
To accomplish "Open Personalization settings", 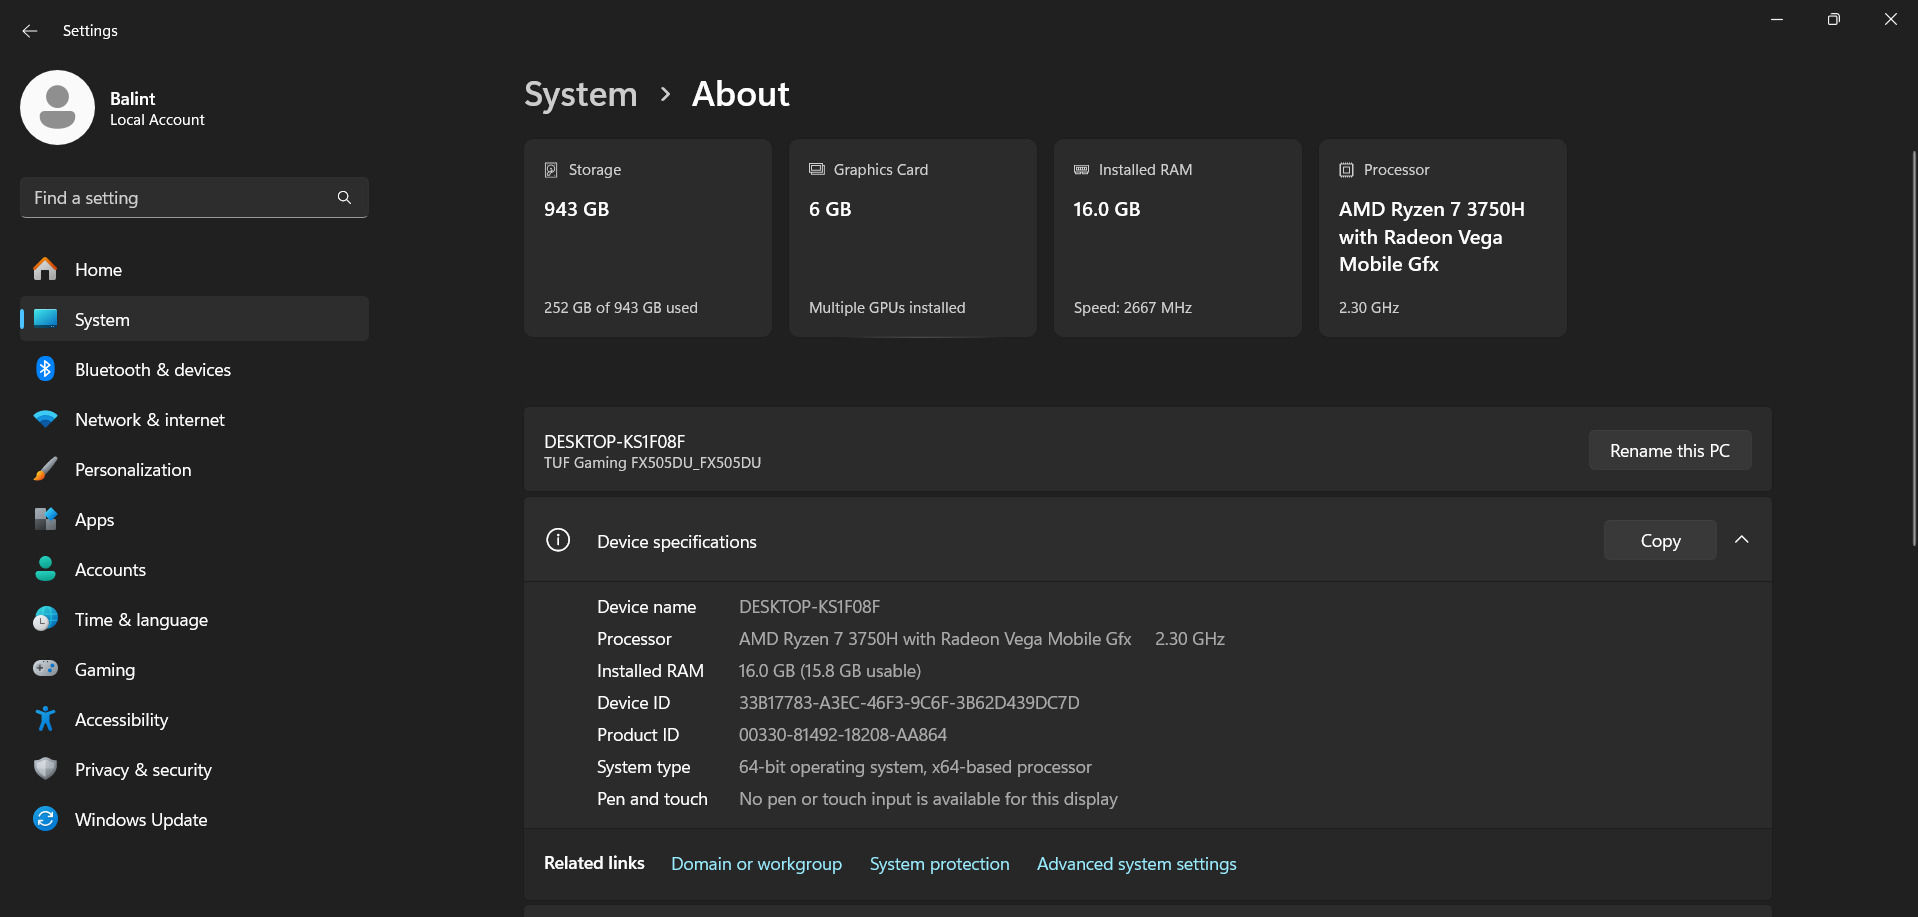I will tap(194, 469).
